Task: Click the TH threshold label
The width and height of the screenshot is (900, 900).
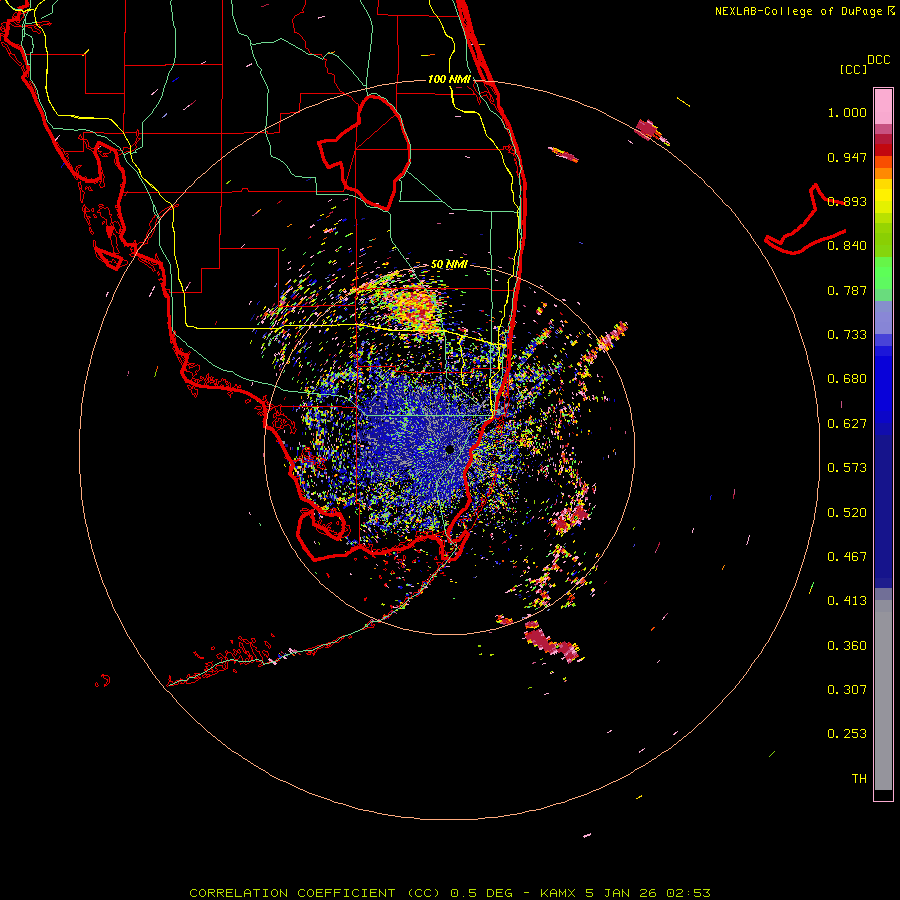Action: point(859,779)
